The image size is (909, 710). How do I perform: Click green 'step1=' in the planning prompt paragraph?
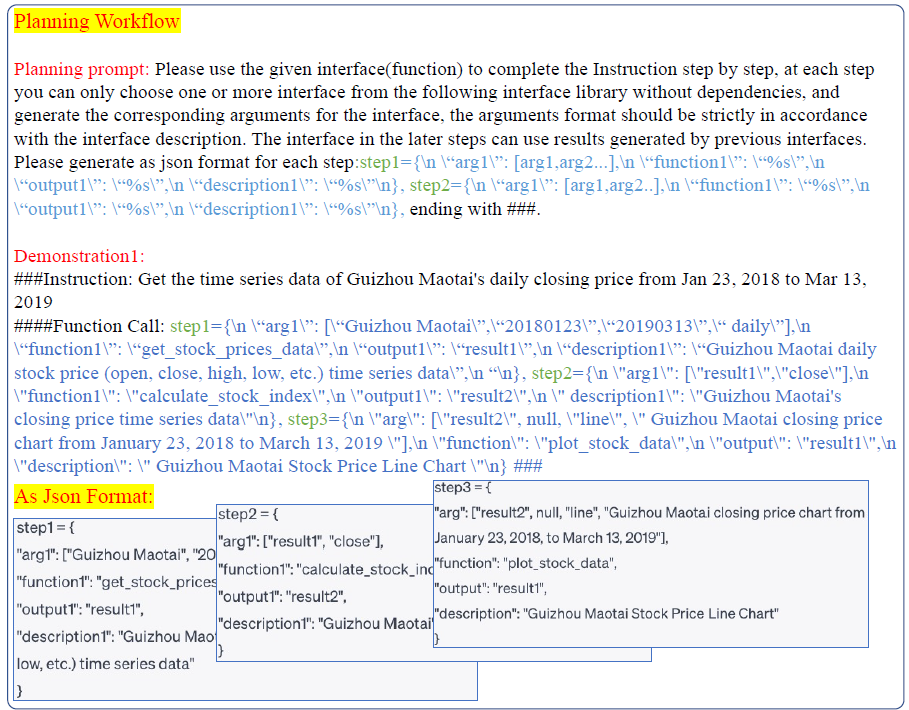coord(387,162)
